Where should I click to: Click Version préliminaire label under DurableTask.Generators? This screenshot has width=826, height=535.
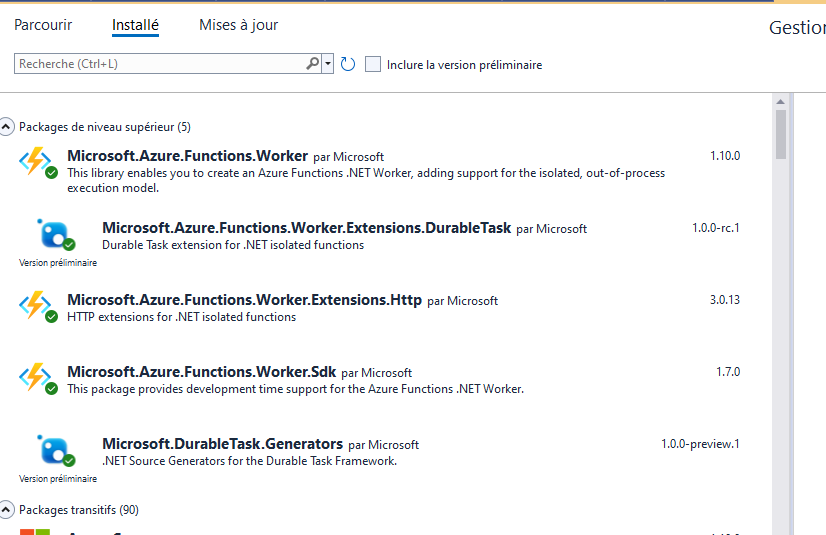(x=58, y=479)
